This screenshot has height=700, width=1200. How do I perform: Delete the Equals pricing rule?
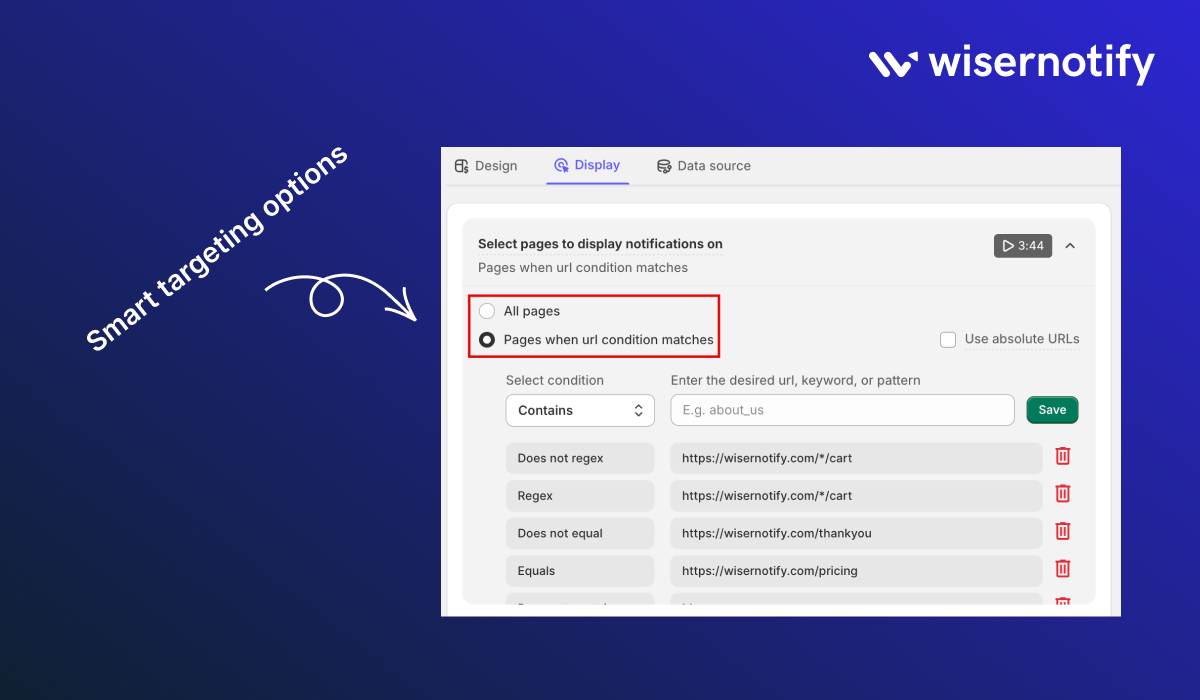tap(1063, 568)
